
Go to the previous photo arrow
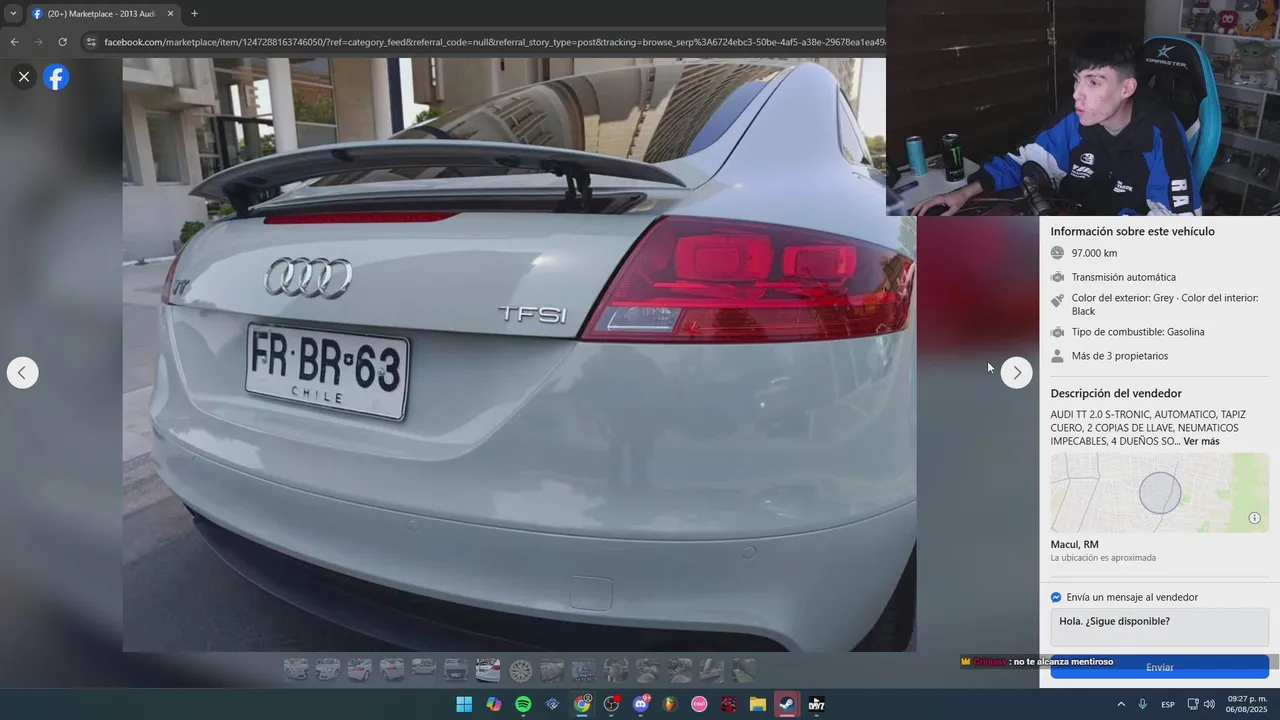tap(22, 373)
